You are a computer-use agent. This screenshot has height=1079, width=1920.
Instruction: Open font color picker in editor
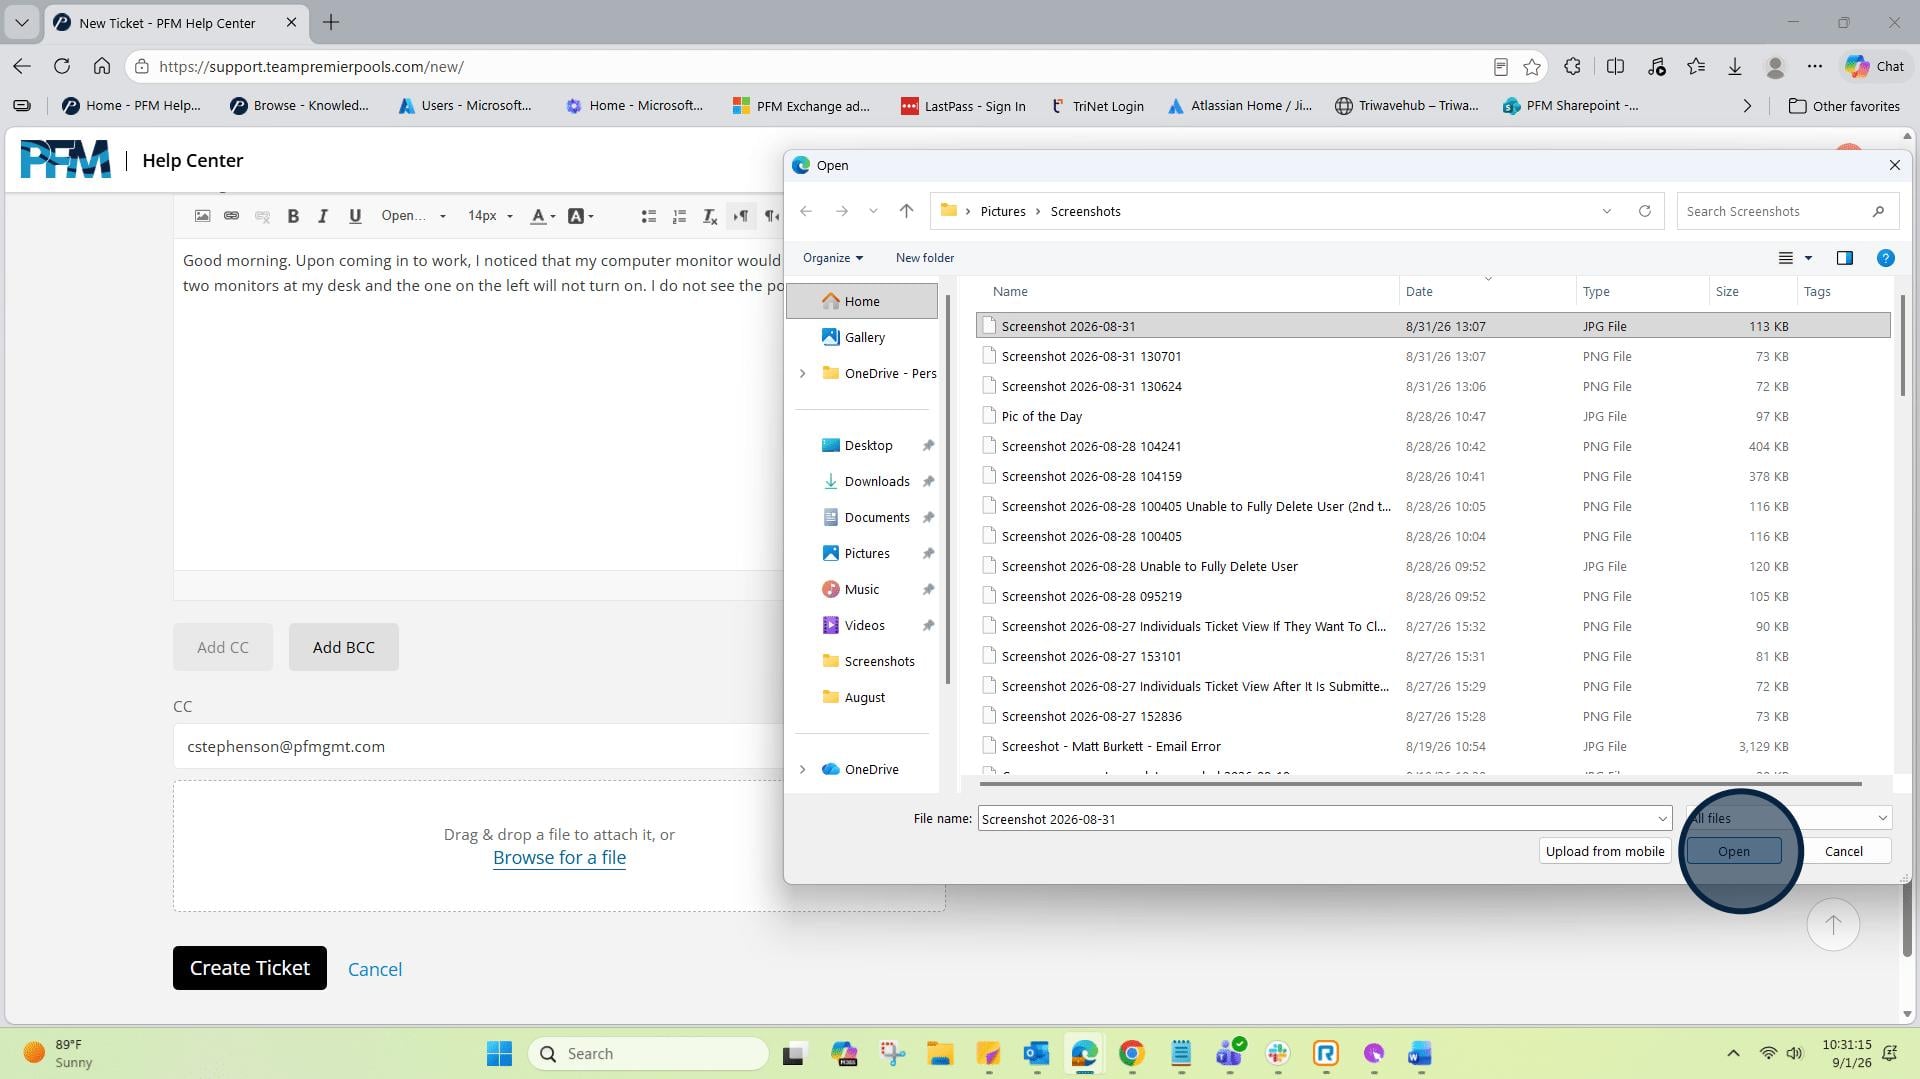[x=542, y=215]
